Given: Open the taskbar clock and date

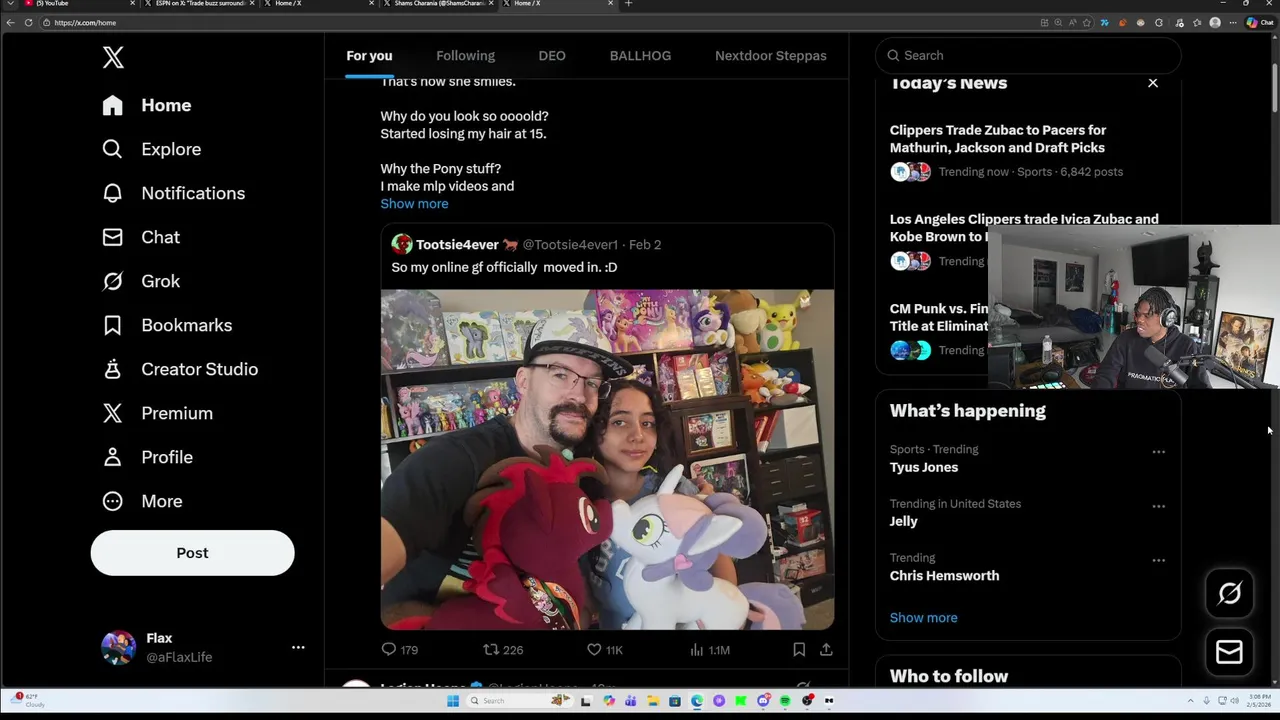Looking at the screenshot, I should pos(1258,701).
